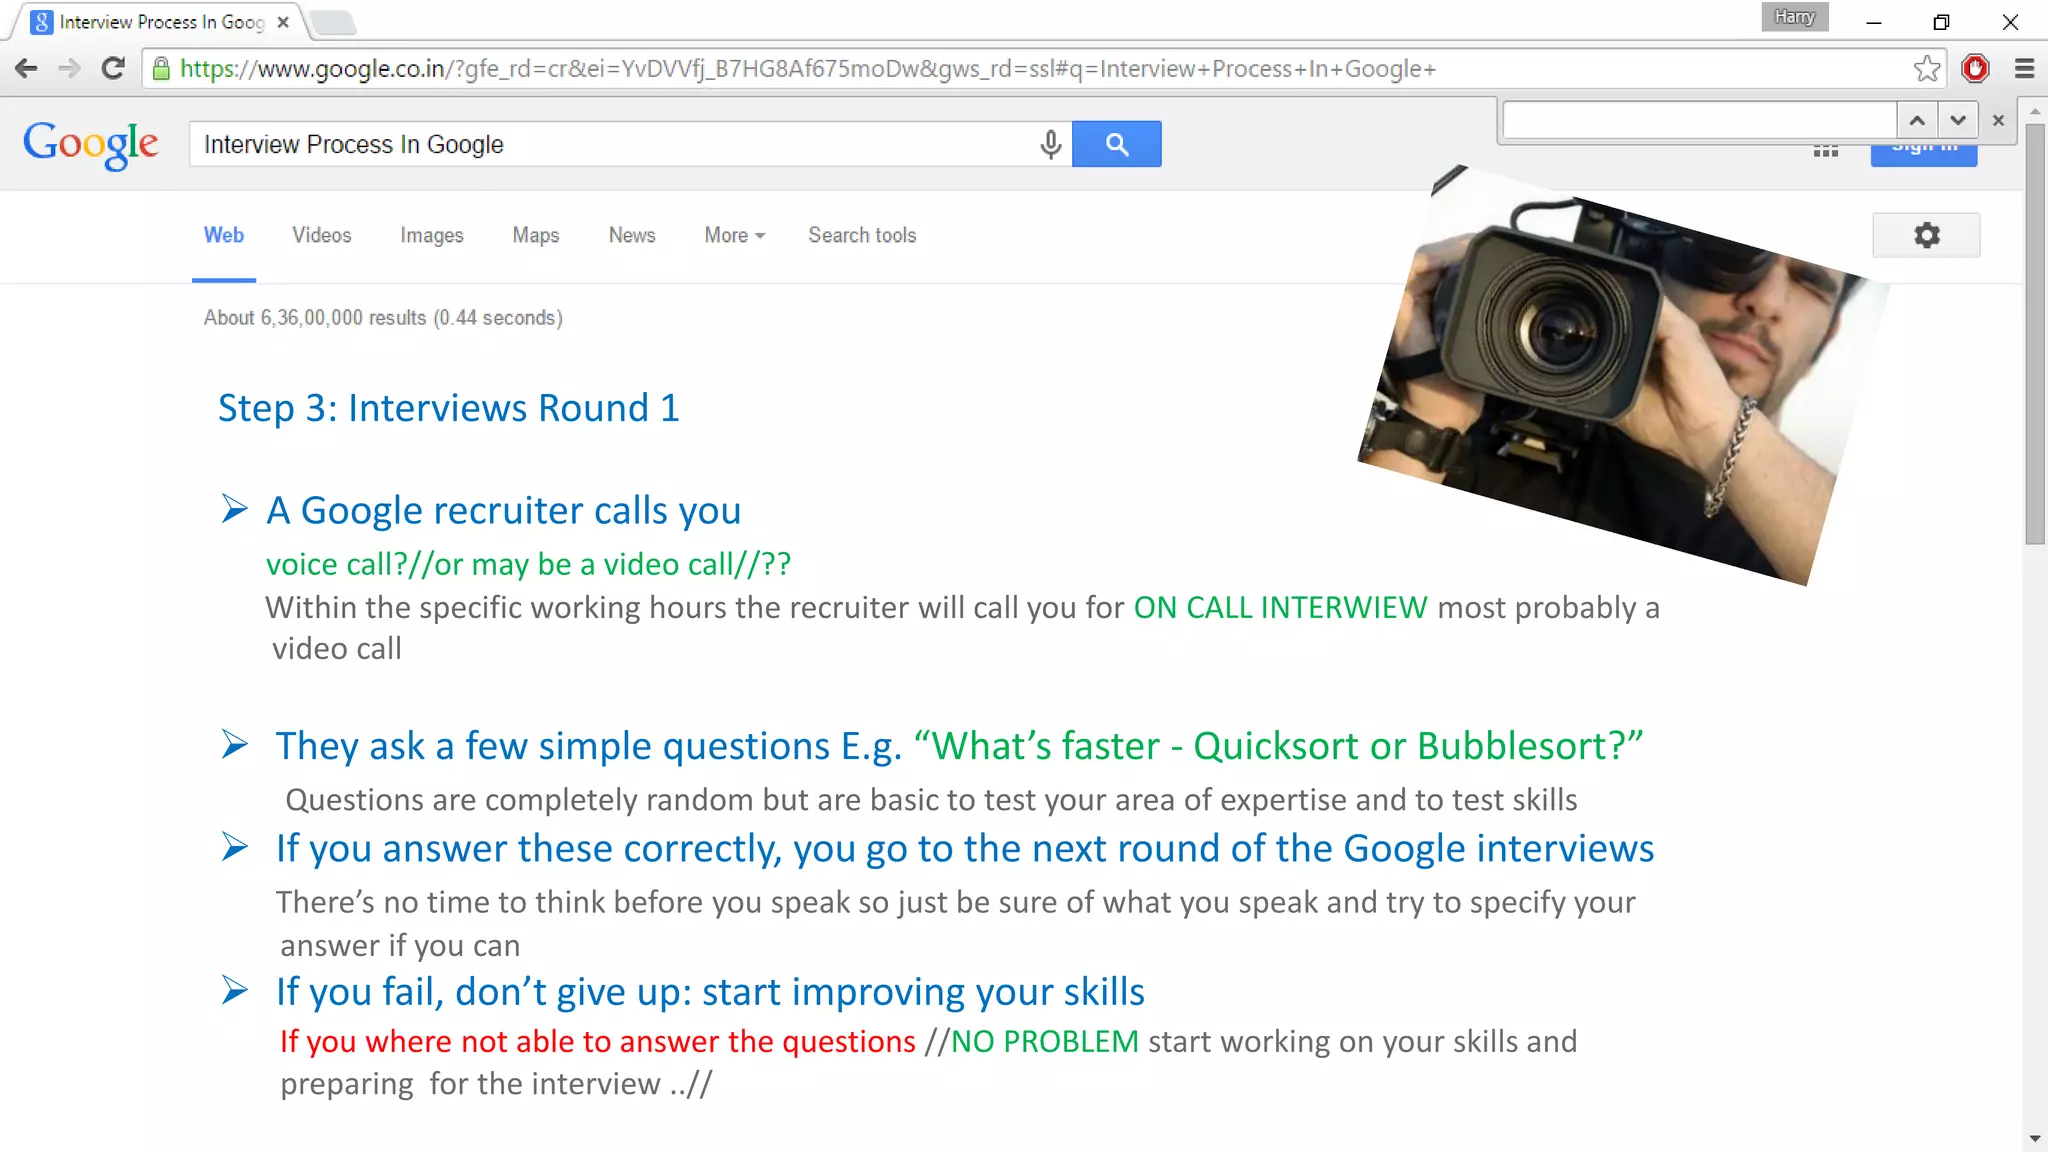Open the Google apps grid icon
The width and height of the screenshot is (2048, 1152).
pos(1826,151)
